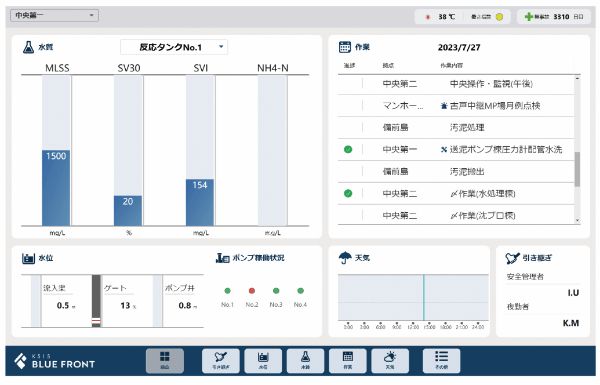Viewport: 600px width, 385px height.
Task: Click pump No.2 red status indicator
Action: click(252, 291)
